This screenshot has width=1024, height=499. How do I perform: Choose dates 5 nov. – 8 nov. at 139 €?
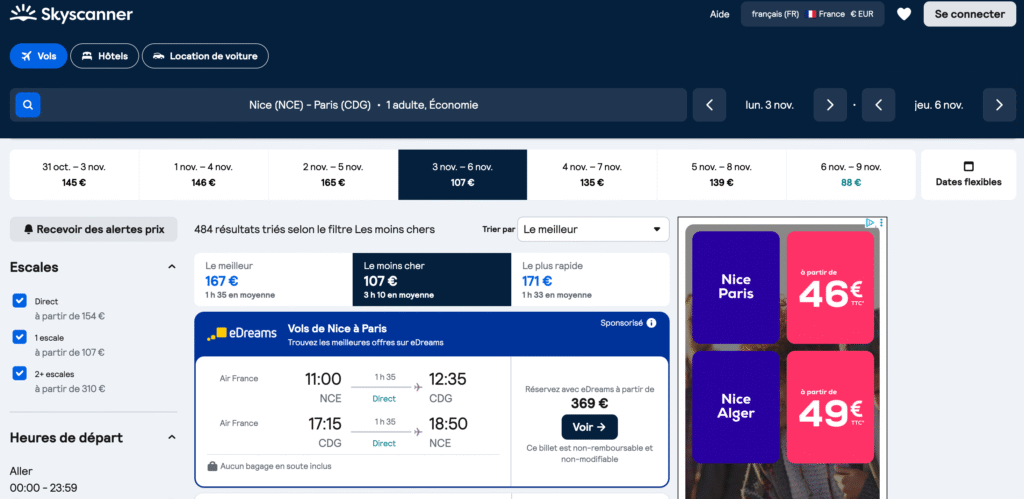coord(722,174)
